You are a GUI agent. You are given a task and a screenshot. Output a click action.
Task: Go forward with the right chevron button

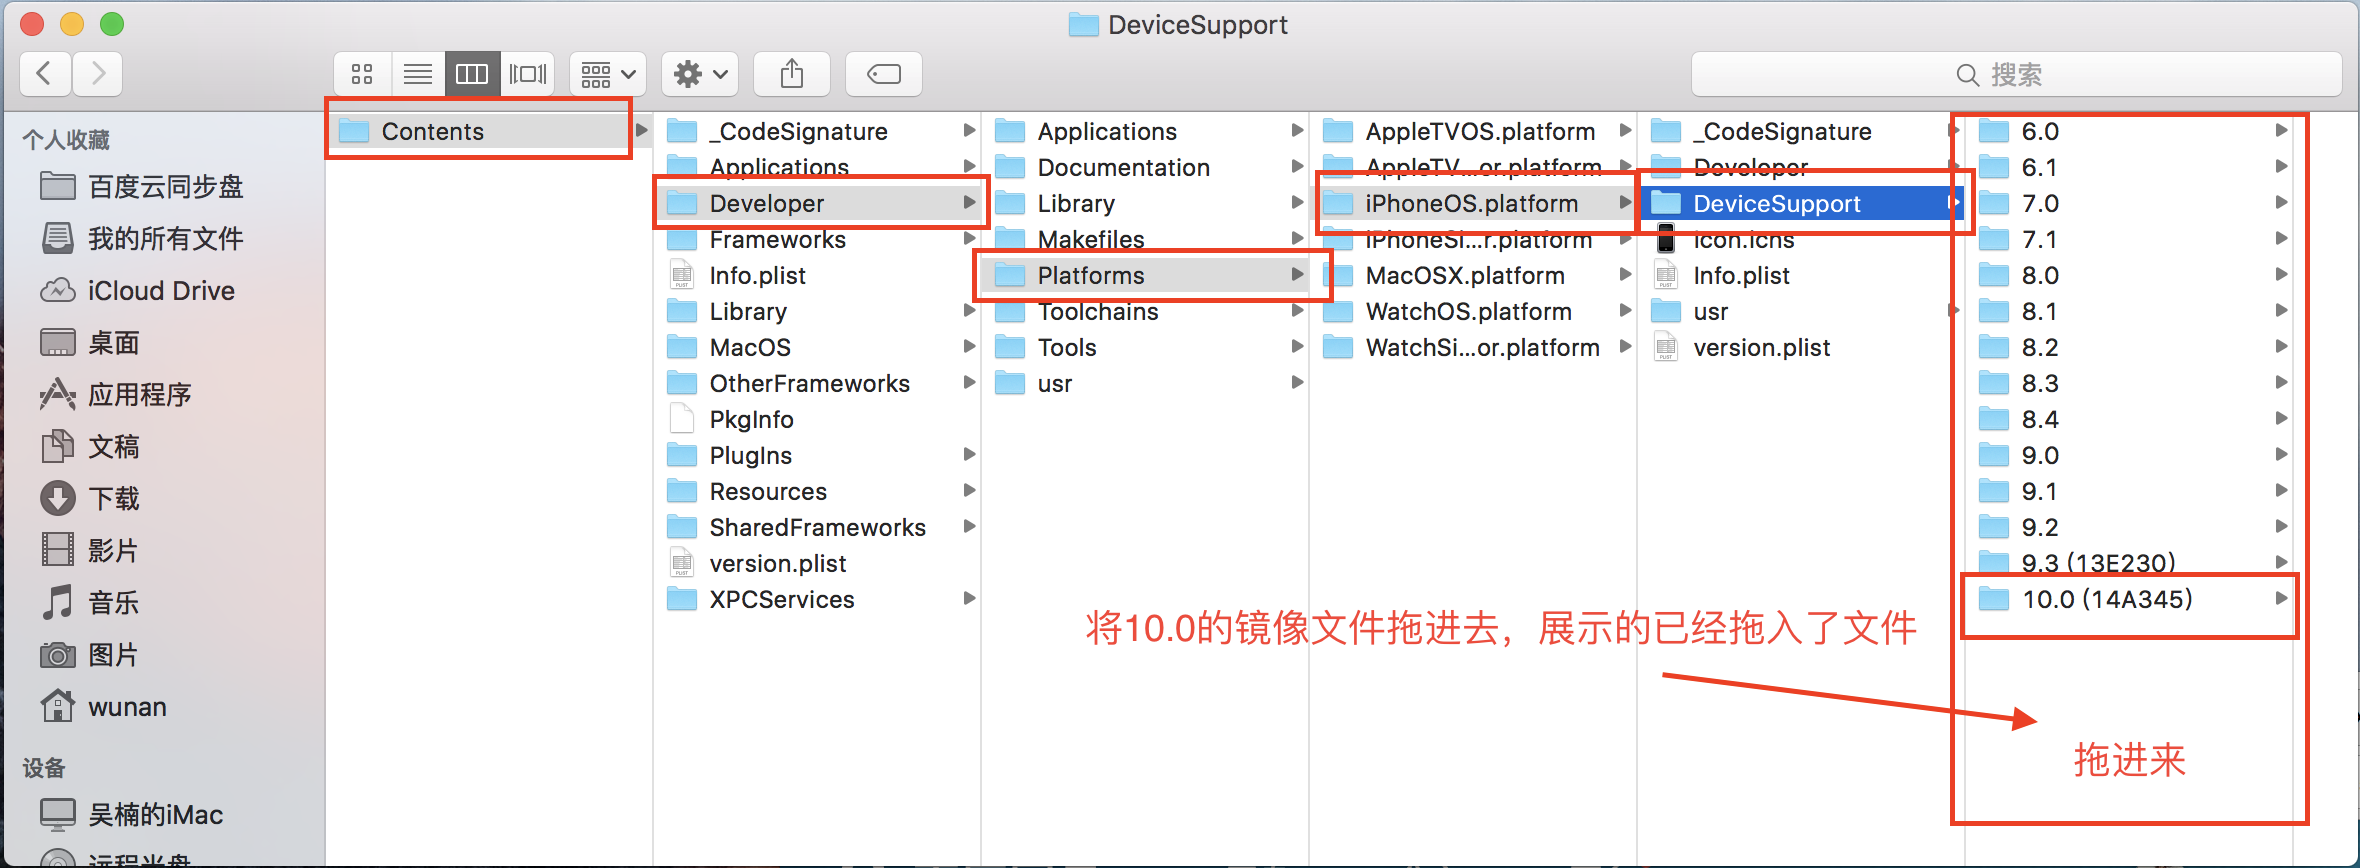(98, 74)
